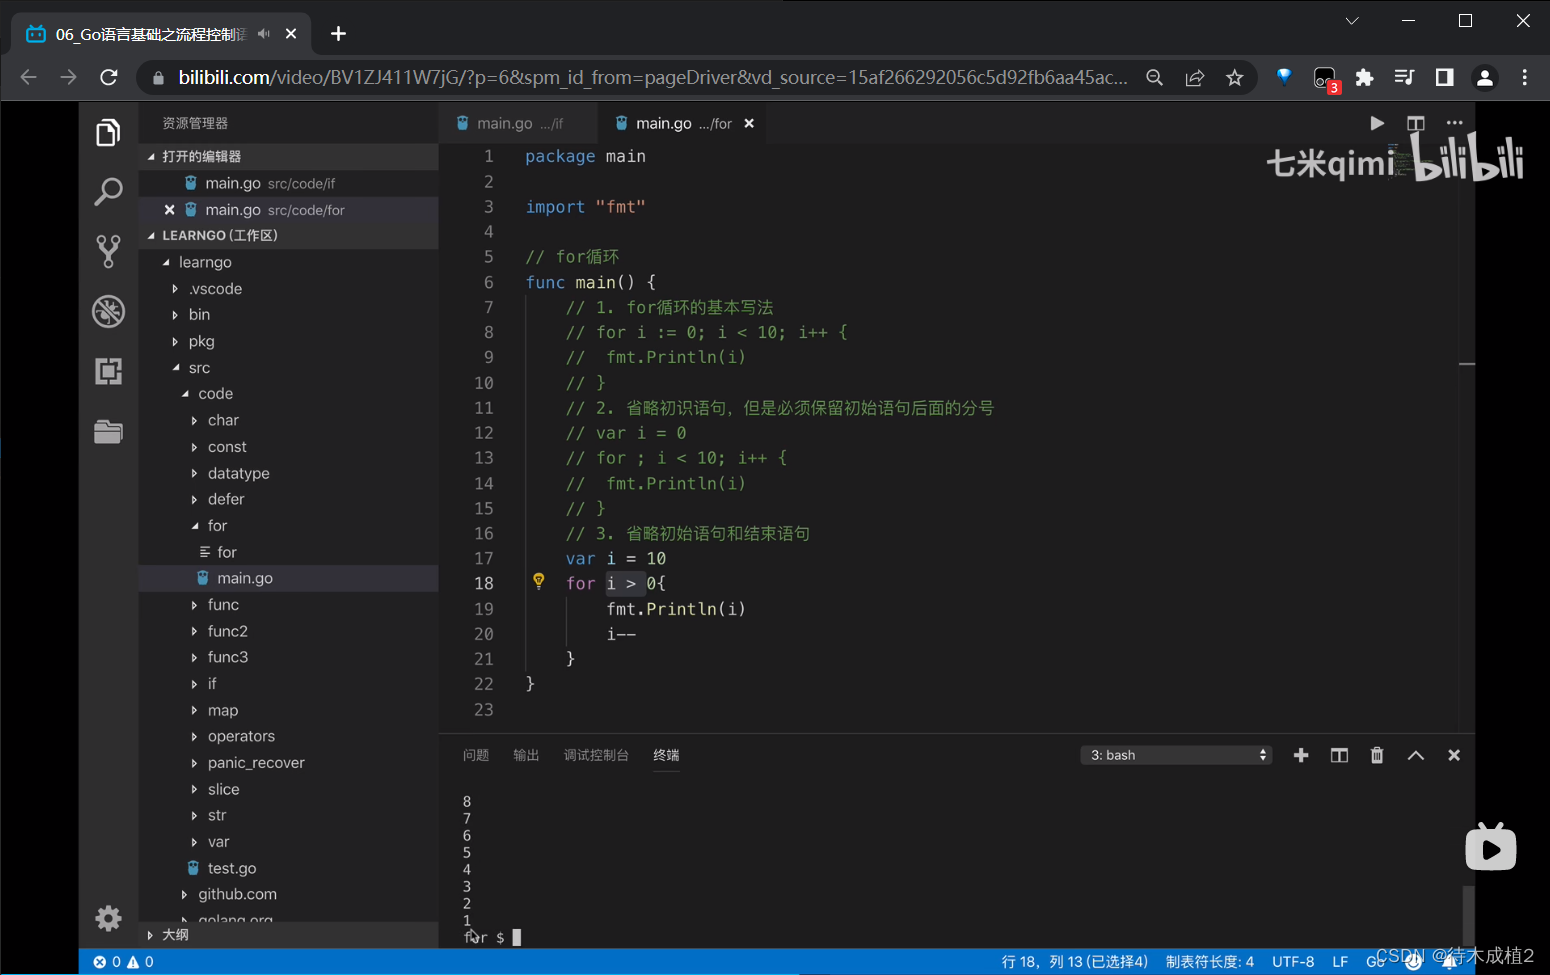Image resolution: width=1550 pixels, height=975 pixels.
Task: Open the Chrome three-dot menu
Action: tap(1524, 78)
